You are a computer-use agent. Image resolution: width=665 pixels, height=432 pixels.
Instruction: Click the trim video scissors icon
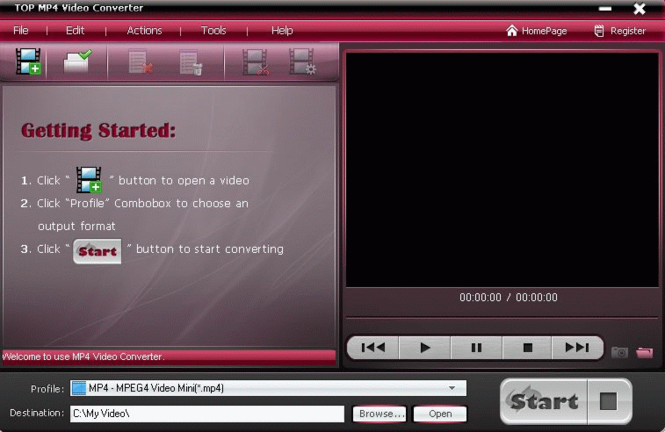(255, 62)
